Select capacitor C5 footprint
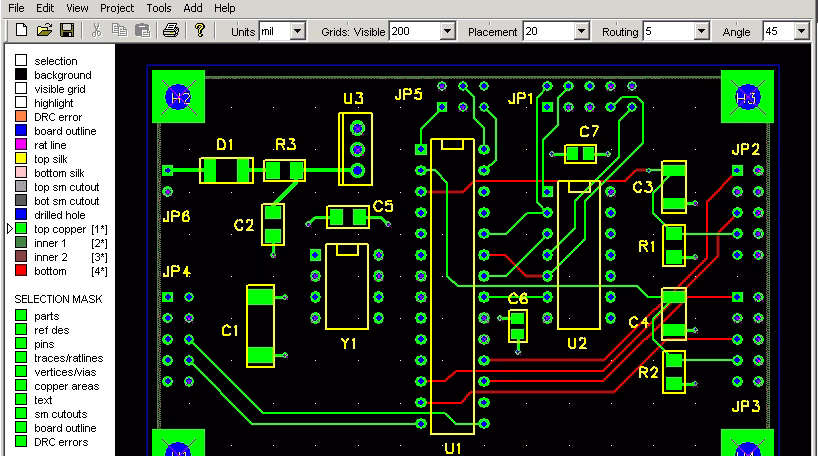Viewport: 818px width, 456px height. click(x=348, y=217)
